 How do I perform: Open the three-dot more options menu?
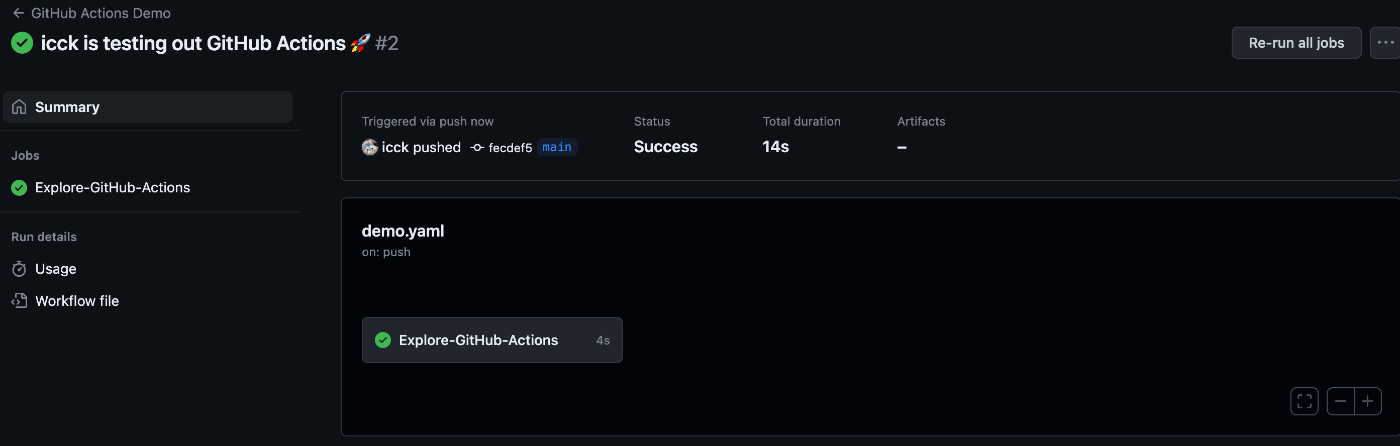[x=1384, y=43]
